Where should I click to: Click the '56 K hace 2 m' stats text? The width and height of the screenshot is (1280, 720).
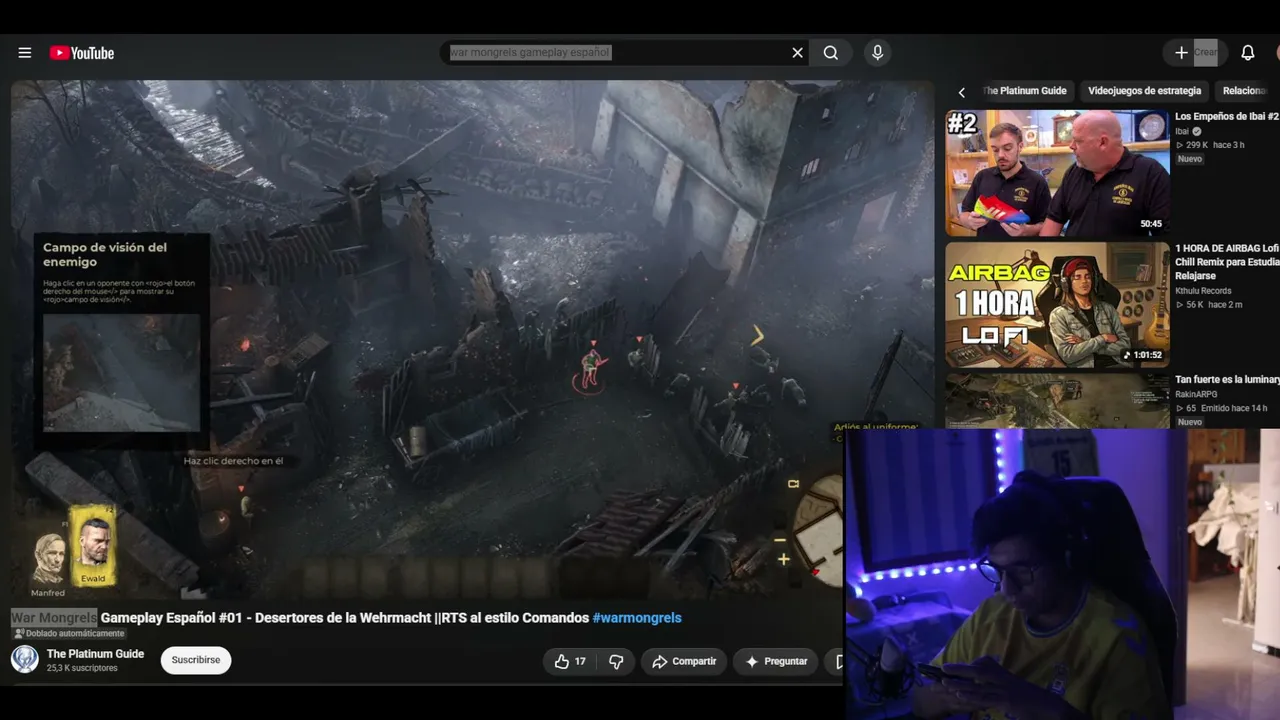[1209, 305]
